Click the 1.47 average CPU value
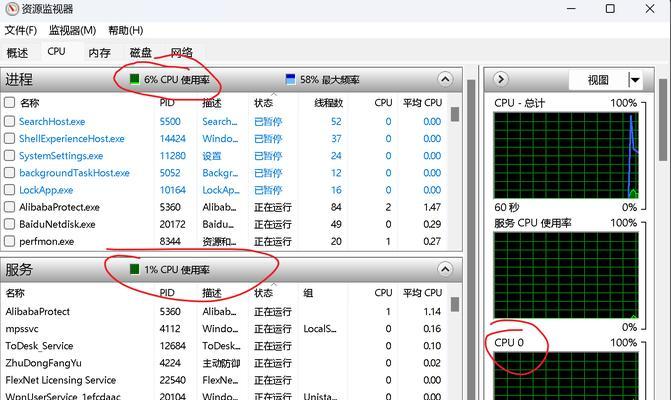 point(432,207)
